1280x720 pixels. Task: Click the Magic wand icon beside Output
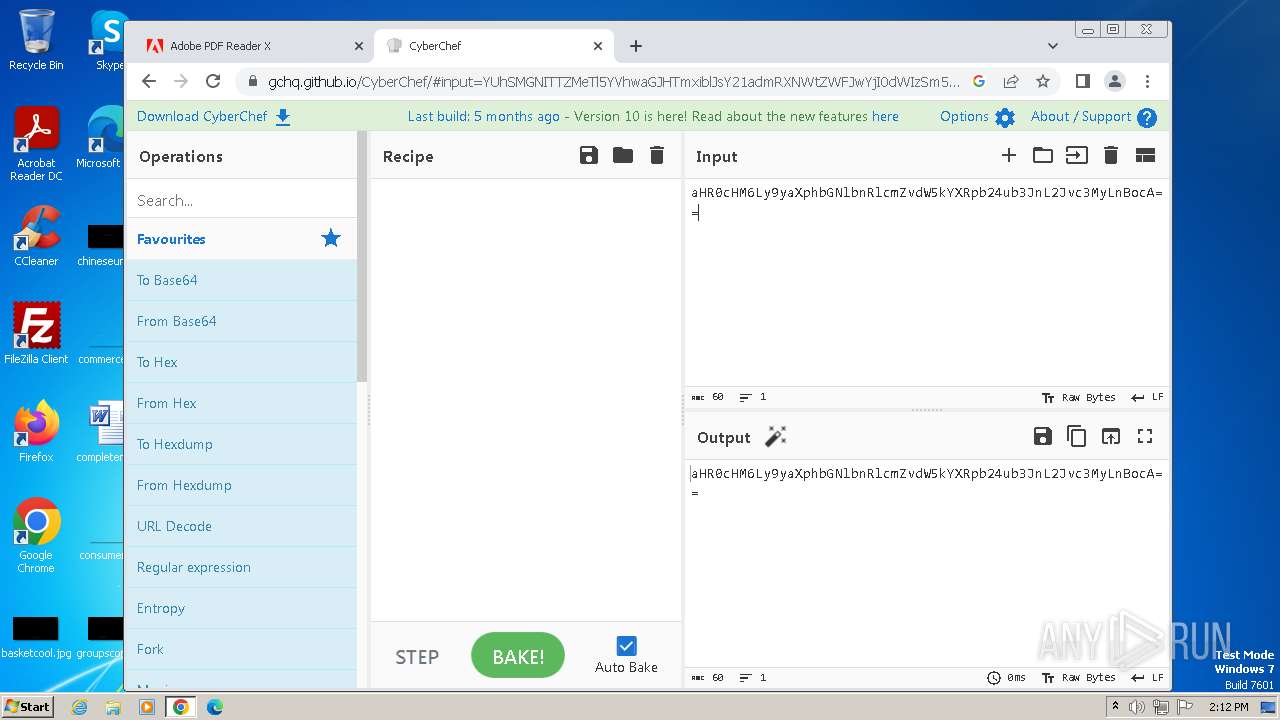[776, 436]
